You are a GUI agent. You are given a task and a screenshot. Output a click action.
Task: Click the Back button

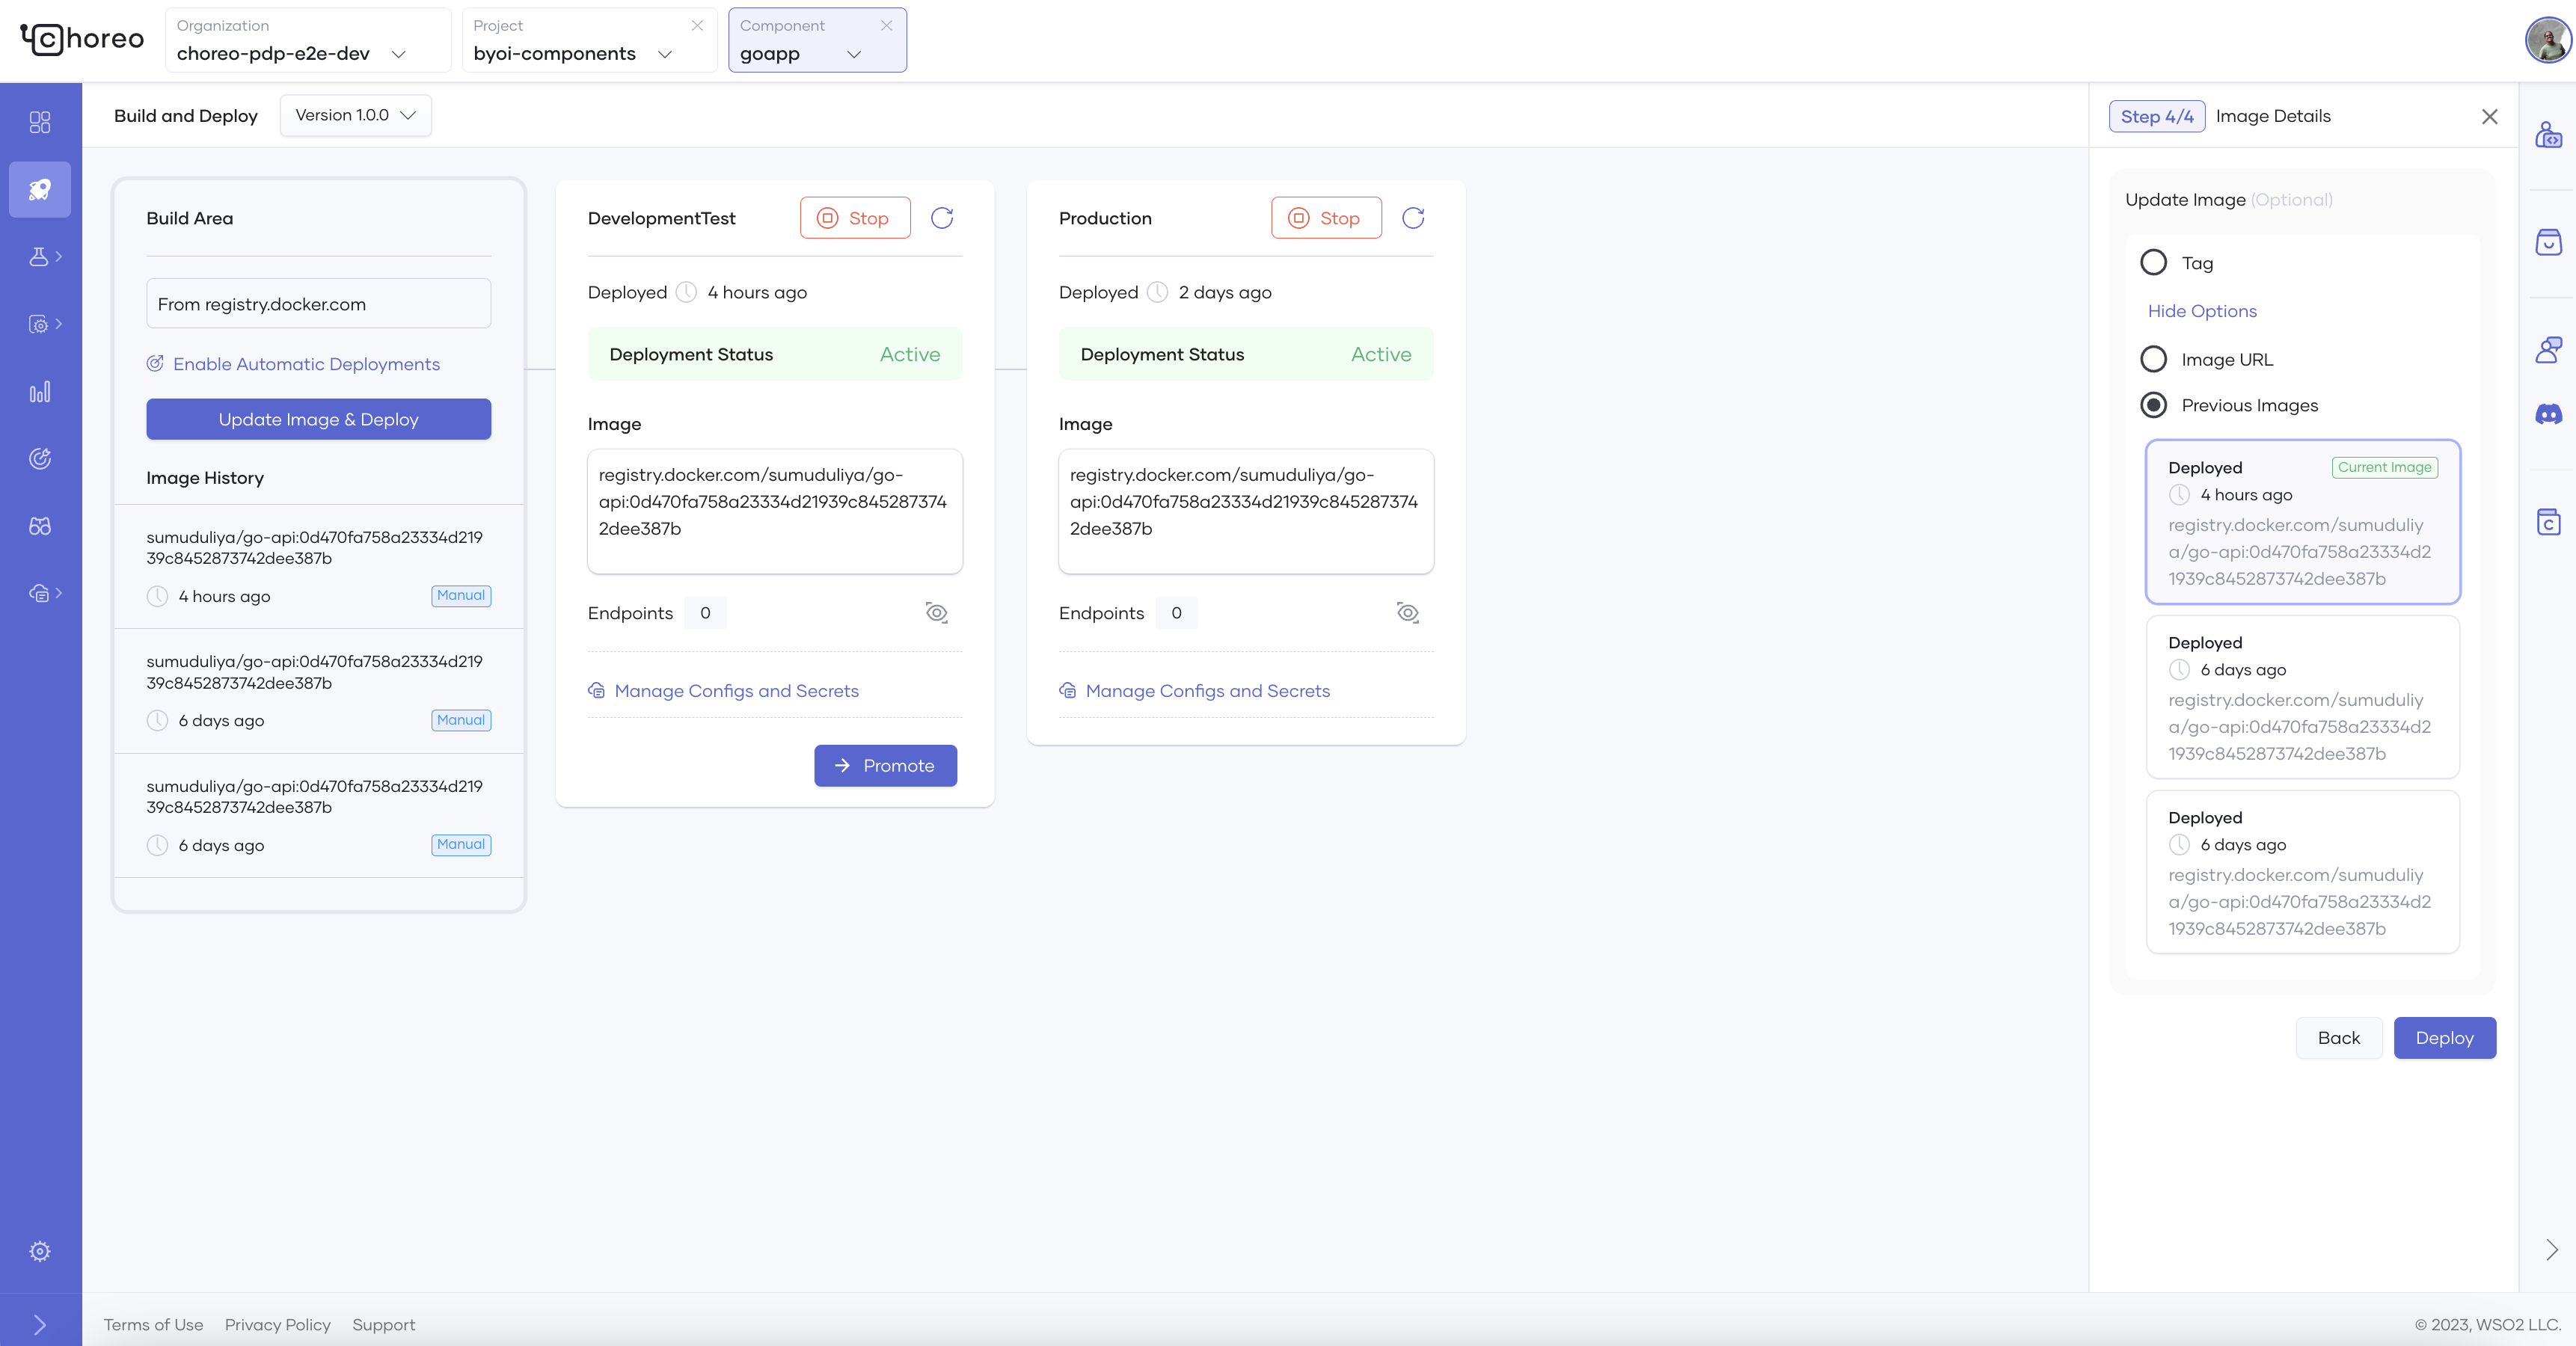coord(2338,1038)
